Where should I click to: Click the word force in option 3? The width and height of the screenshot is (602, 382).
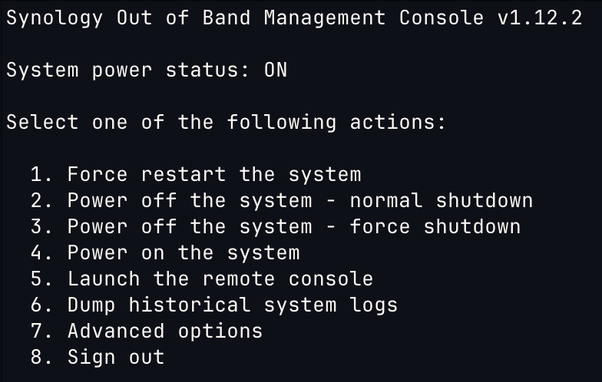380,227
